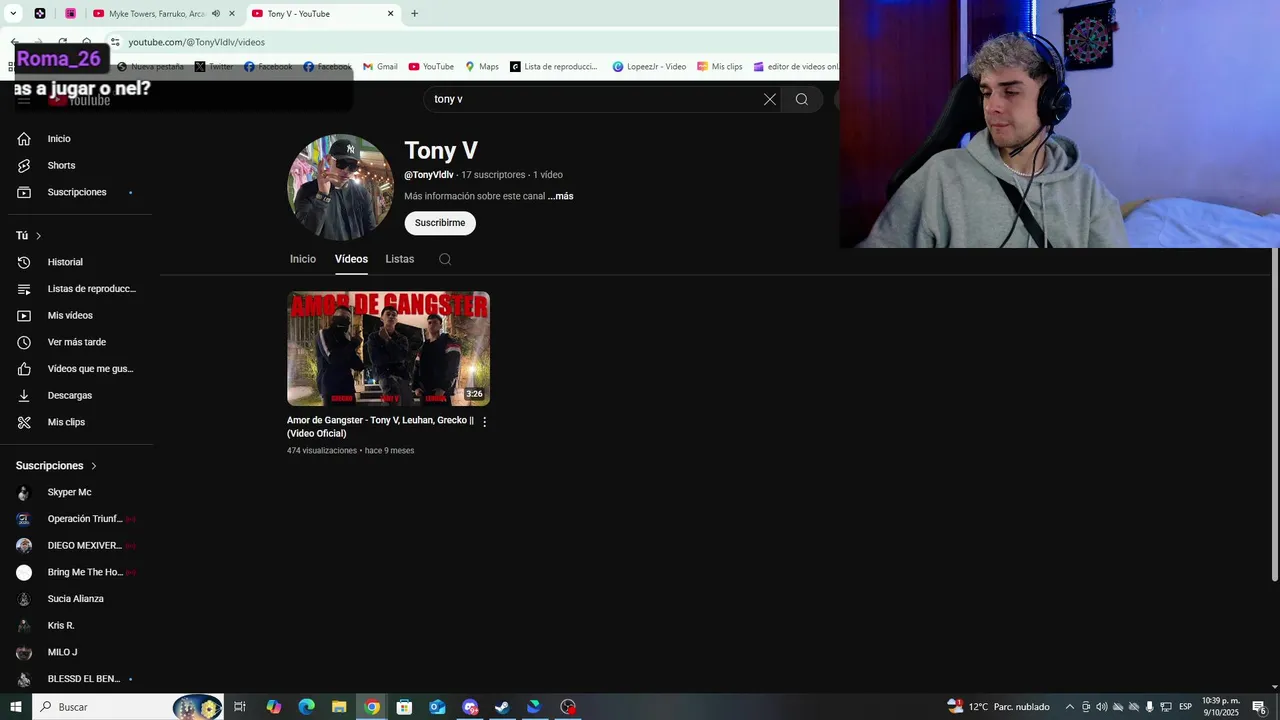Image resolution: width=1280 pixels, height=720 pixels.
Task: Select the channel Vídeos tab
Action: (x=351, y=259)
